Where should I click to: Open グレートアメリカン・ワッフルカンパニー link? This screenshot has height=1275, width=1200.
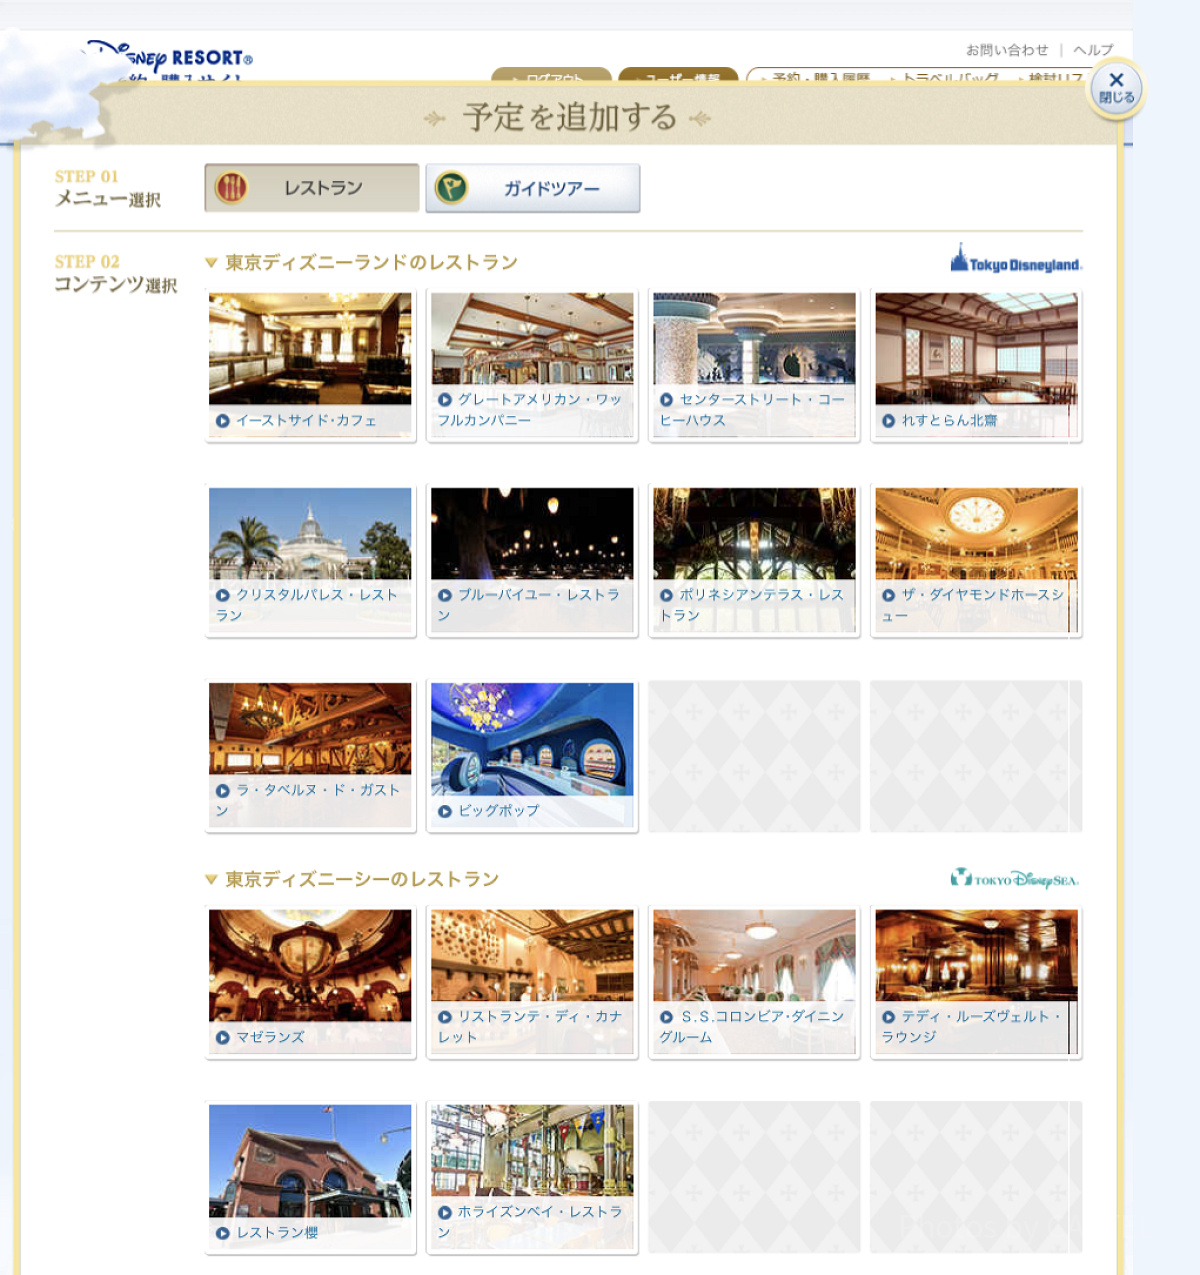[530, 410]
